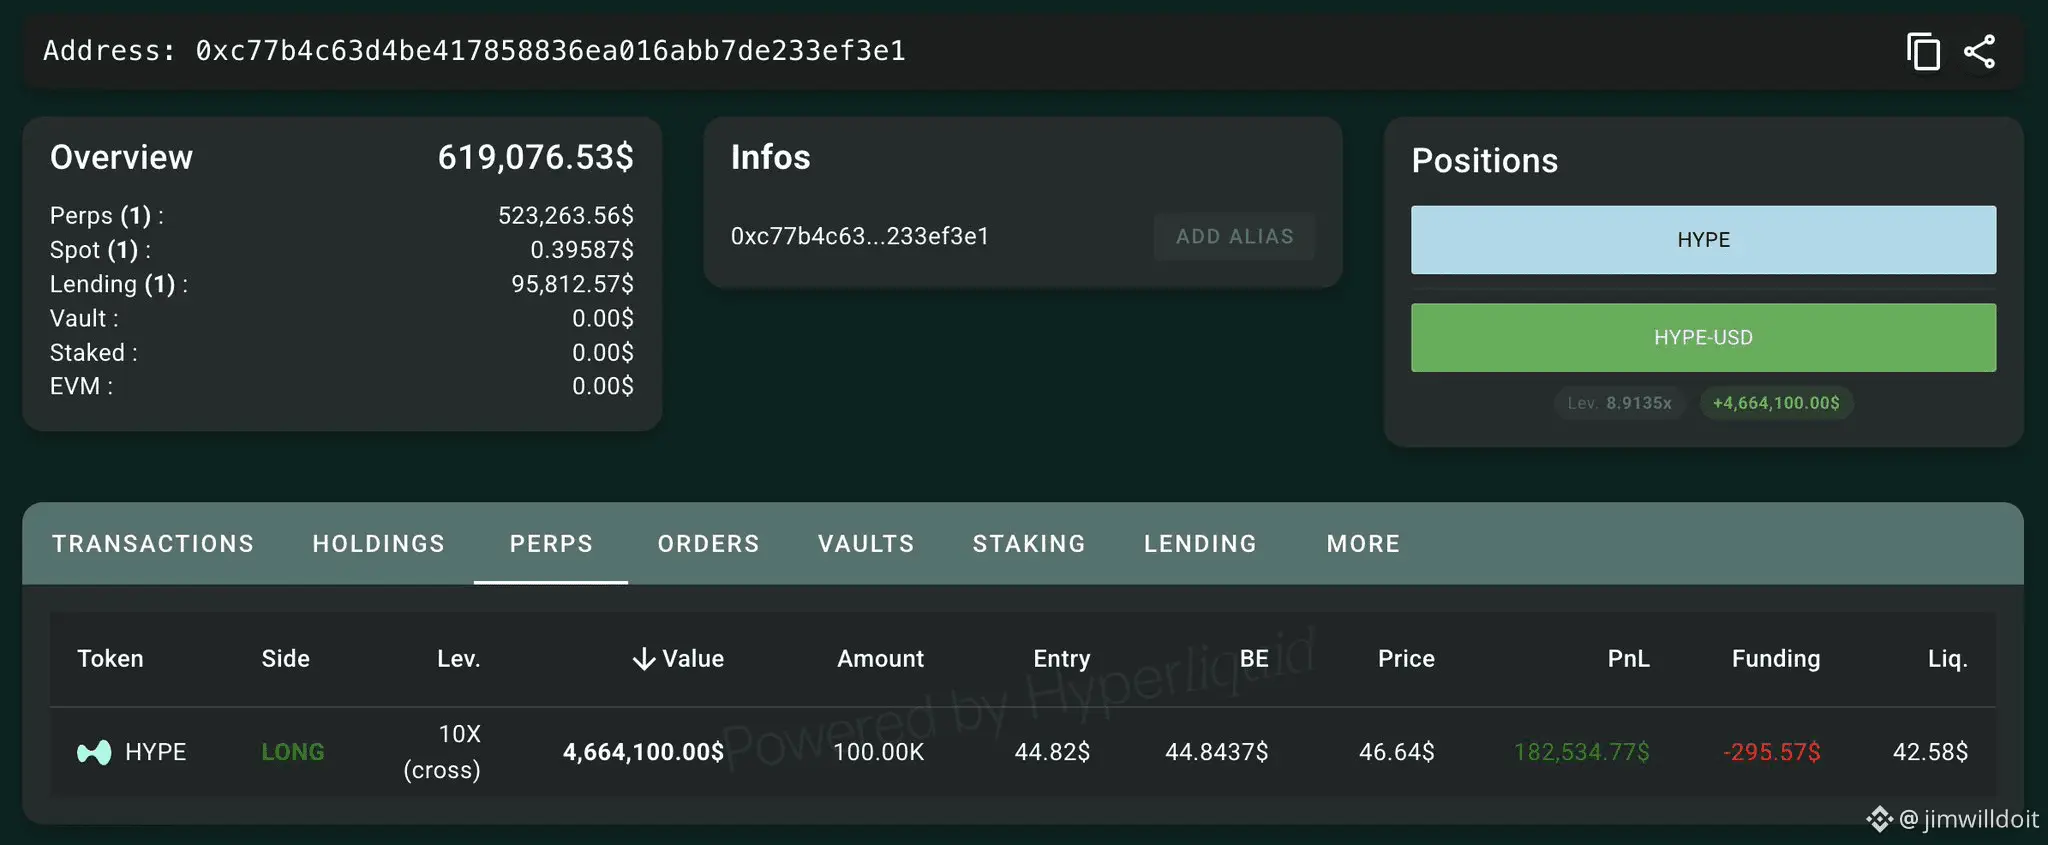Click the break-even price 44.8437$
The height and width of the screenshot is (845, 2048).
1217,752
